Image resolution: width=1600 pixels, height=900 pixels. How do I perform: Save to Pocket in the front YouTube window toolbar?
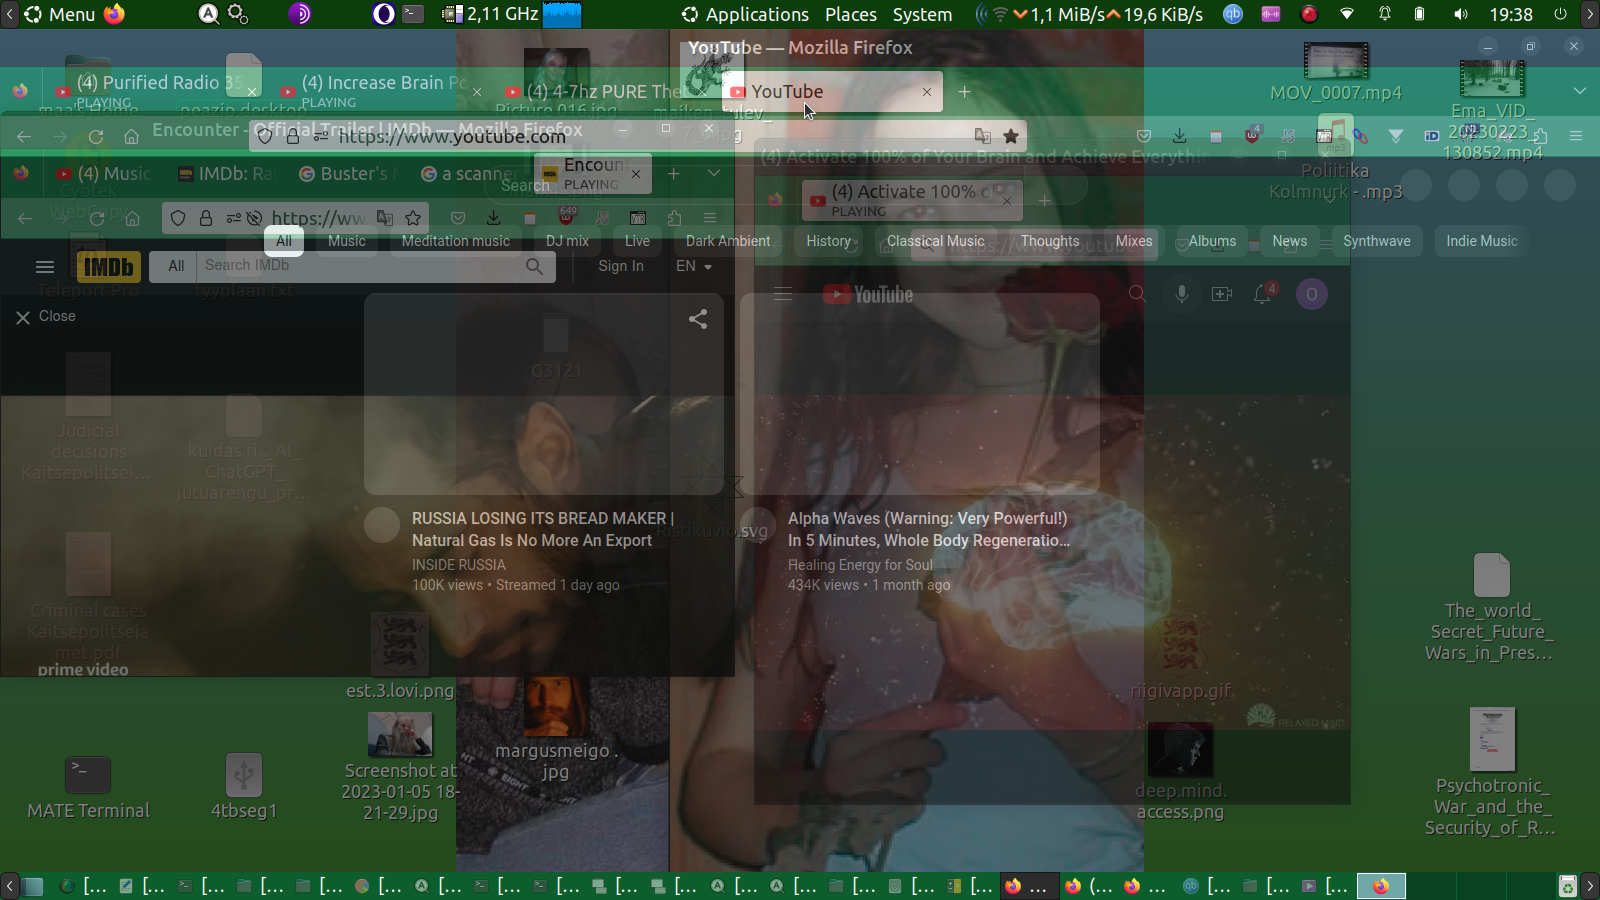[1144, 136]
